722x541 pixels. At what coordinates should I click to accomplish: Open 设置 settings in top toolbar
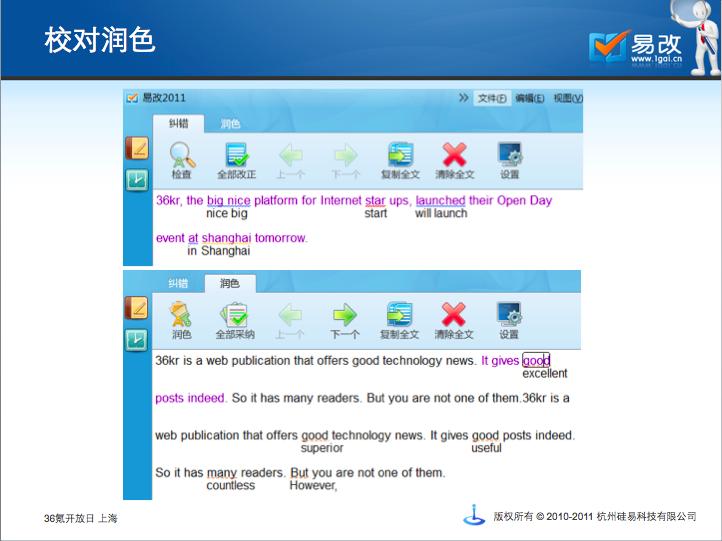509,155
